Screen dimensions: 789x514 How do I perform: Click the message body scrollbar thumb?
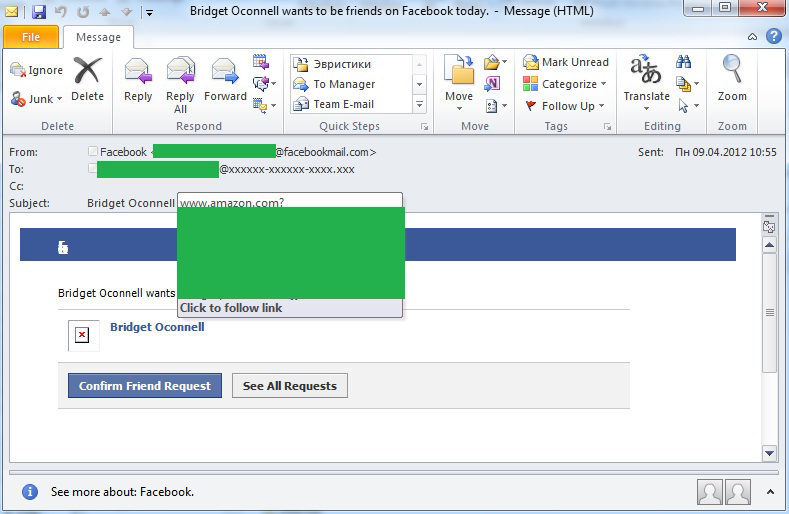click(x=769, y=313)
